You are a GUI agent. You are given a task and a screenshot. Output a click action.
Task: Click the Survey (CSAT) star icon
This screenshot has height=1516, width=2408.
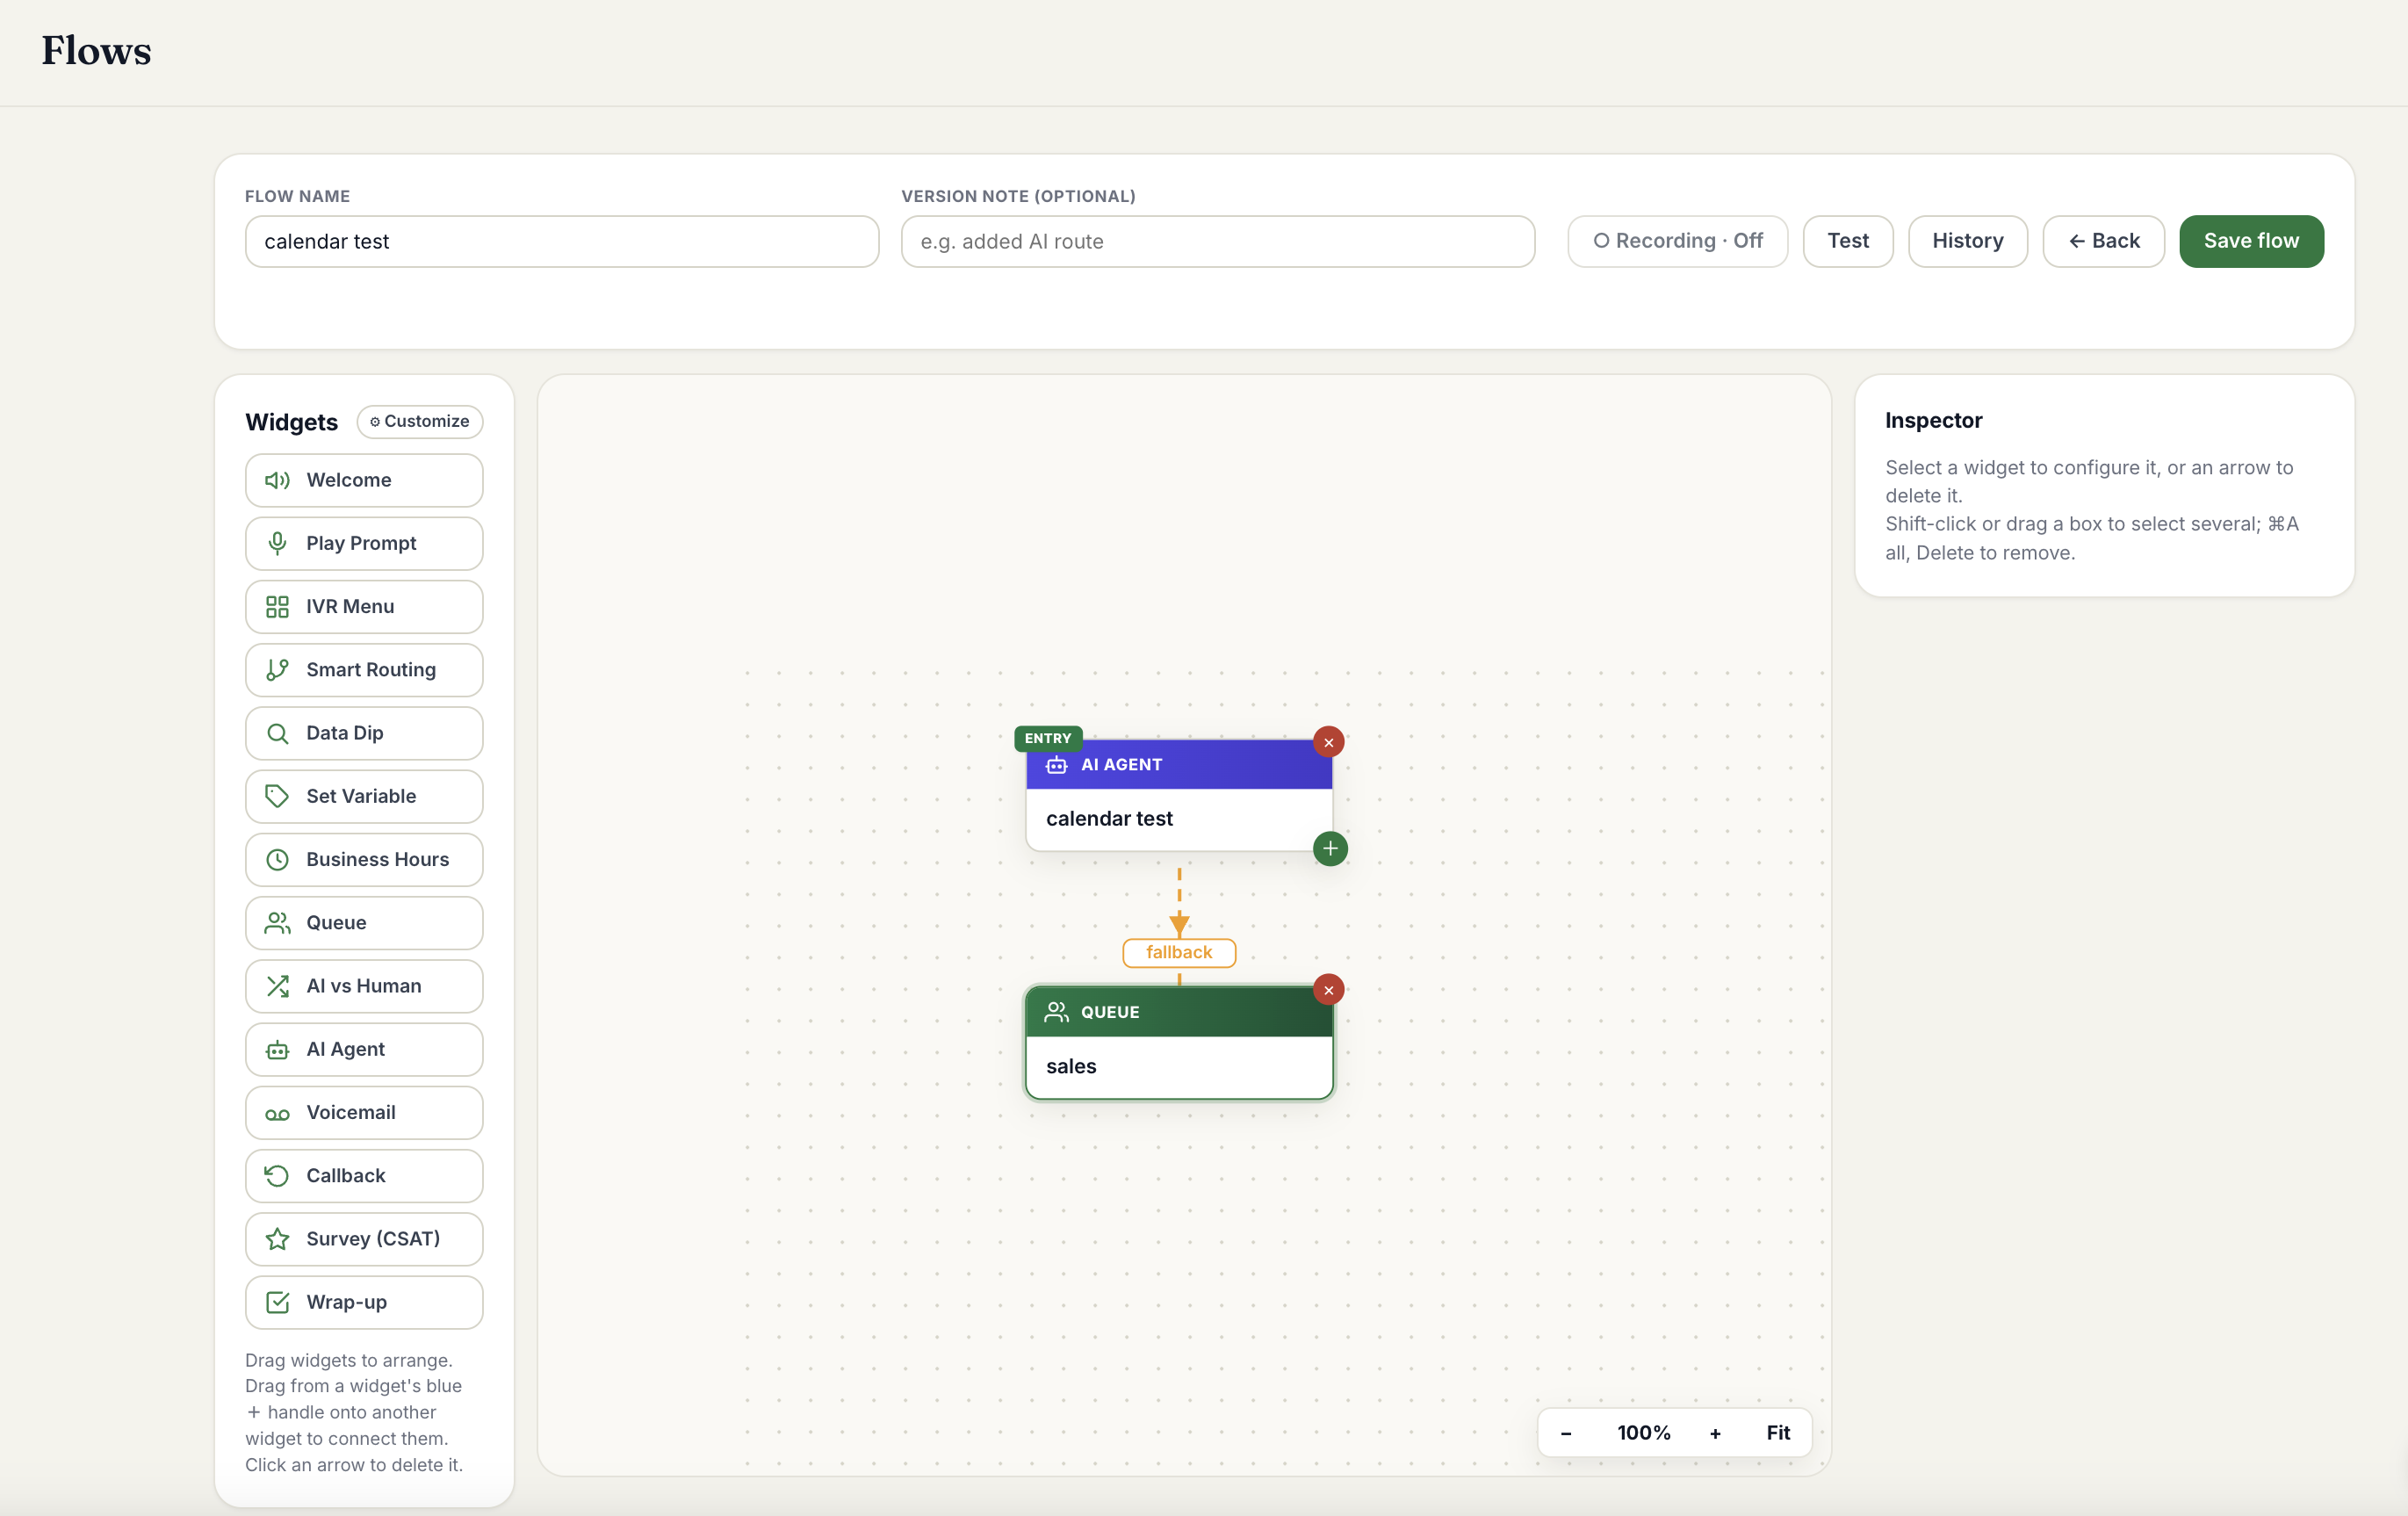click(277, 1239)
